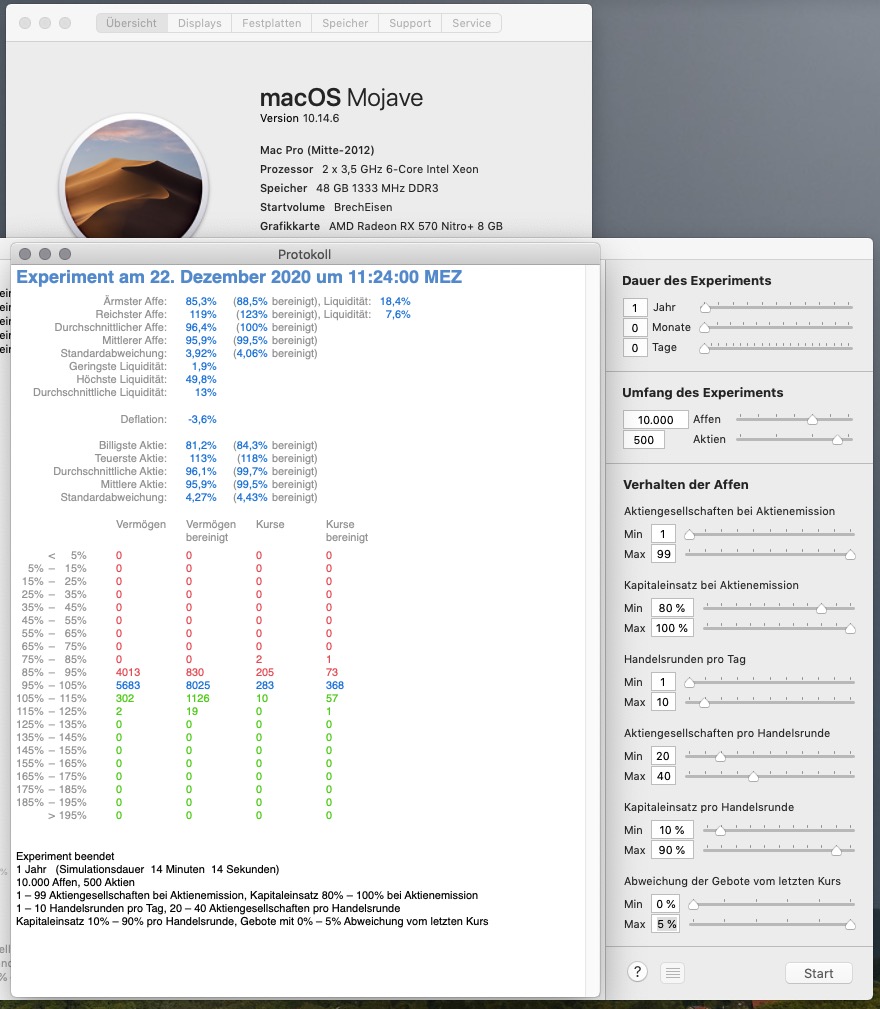Click the Teuerste Aktie value '113%'
This screenshot has width=880, height=1009.
click(x=203, y=458)
